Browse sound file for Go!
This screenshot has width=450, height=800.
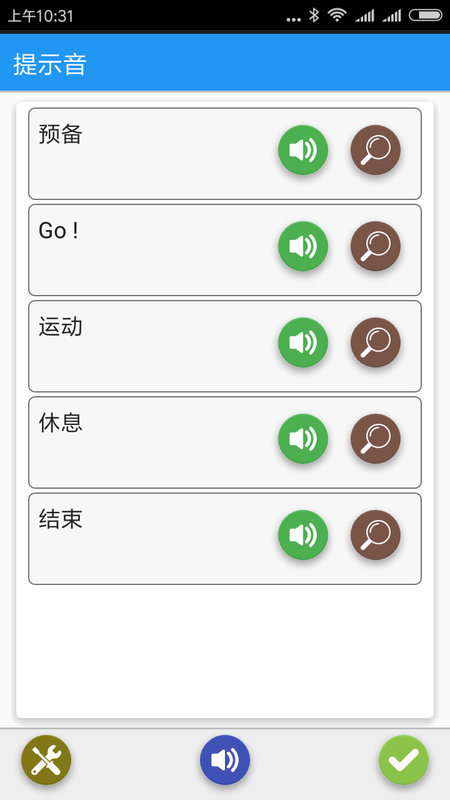pyautogui.click(x=376, y=246)
